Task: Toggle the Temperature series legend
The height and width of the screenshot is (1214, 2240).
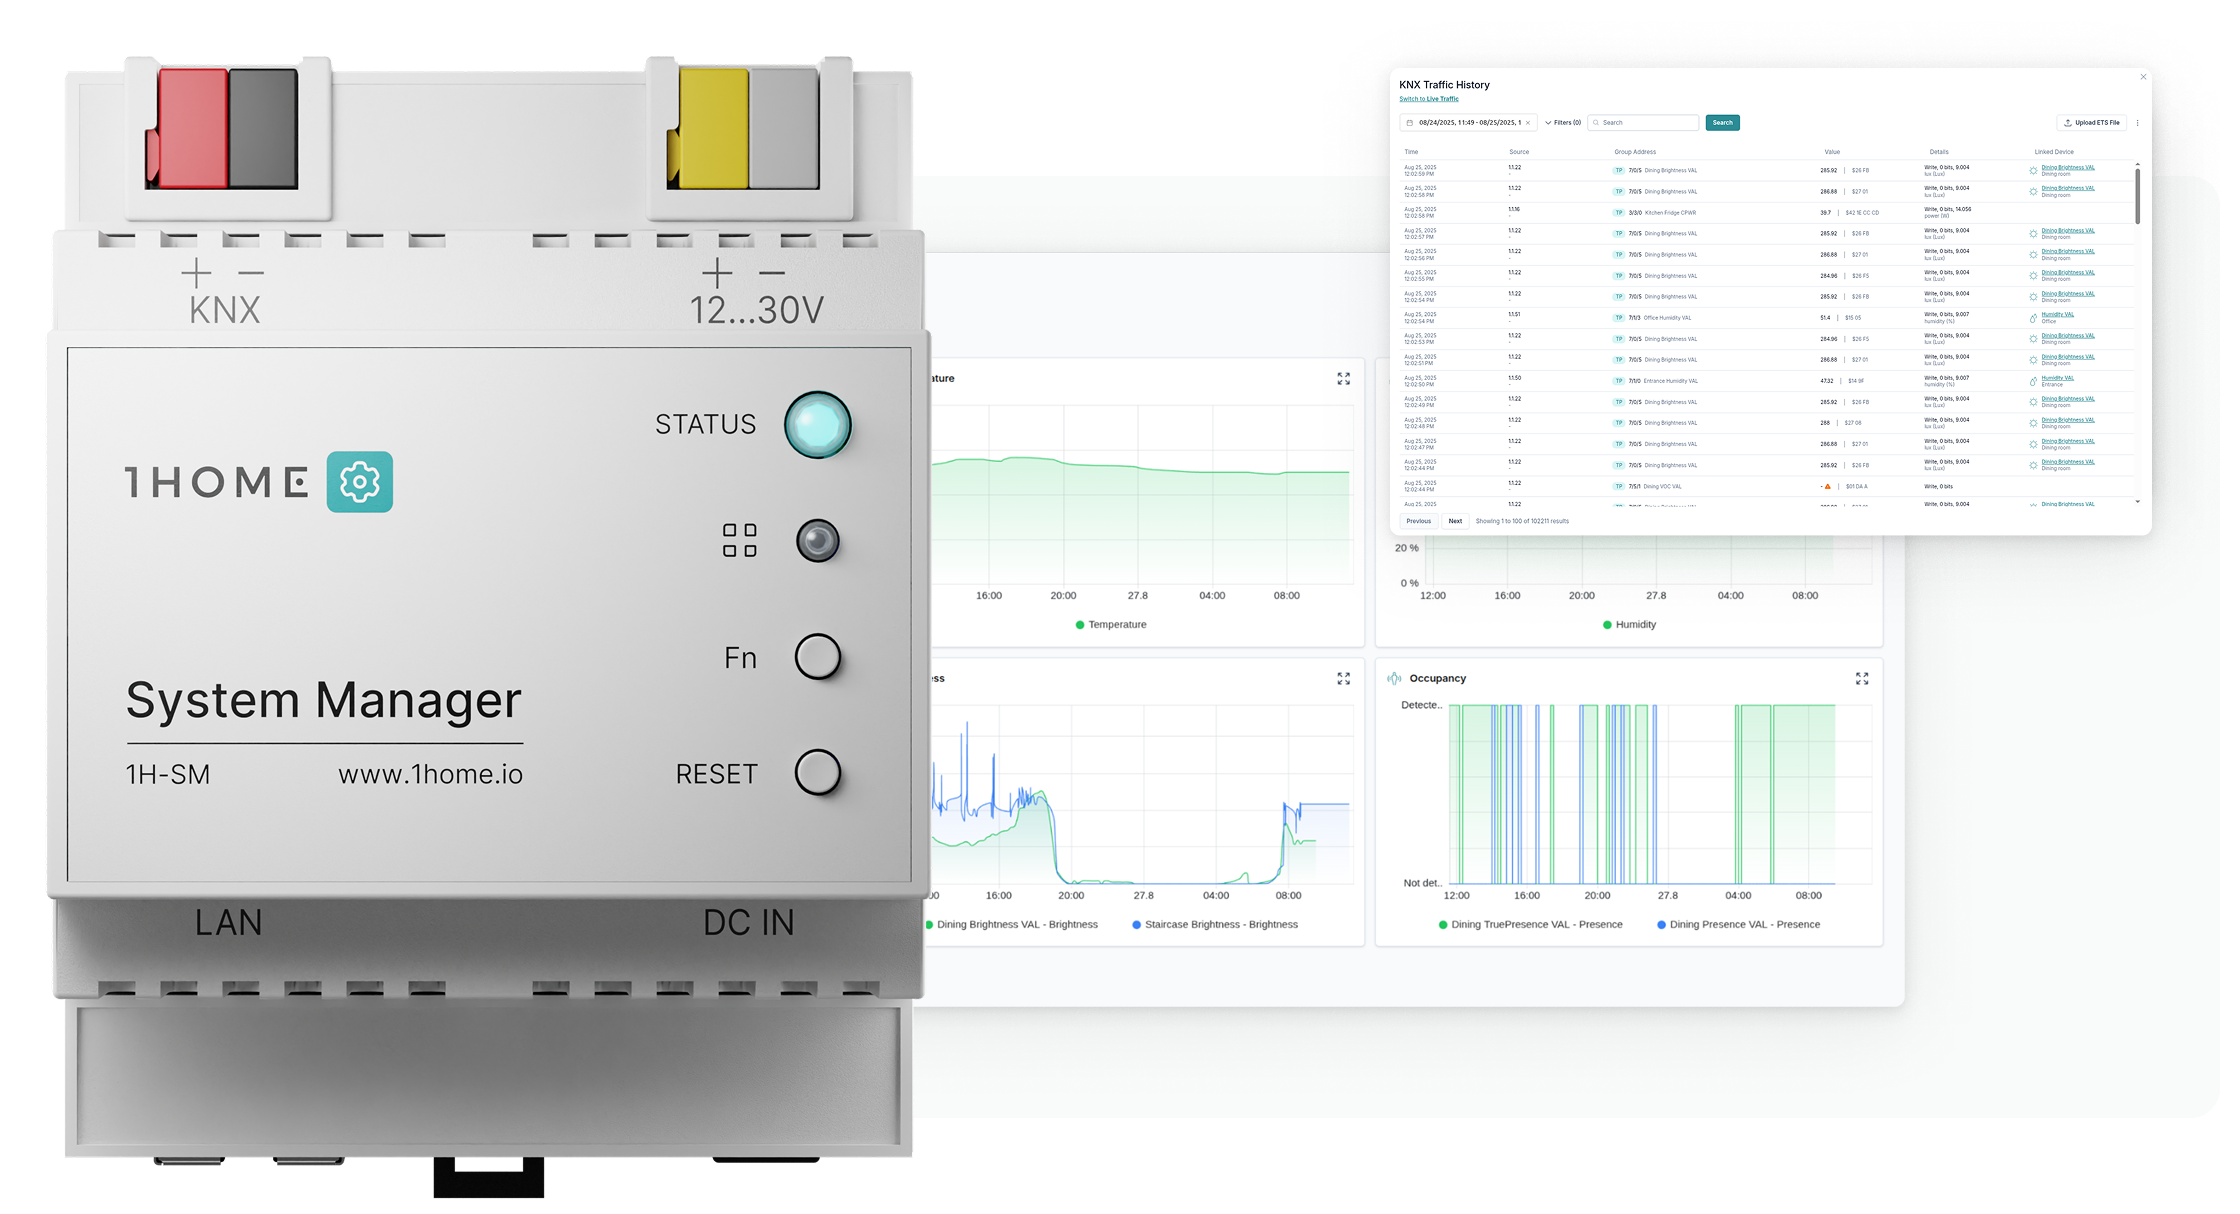Action: [1110, 624]
